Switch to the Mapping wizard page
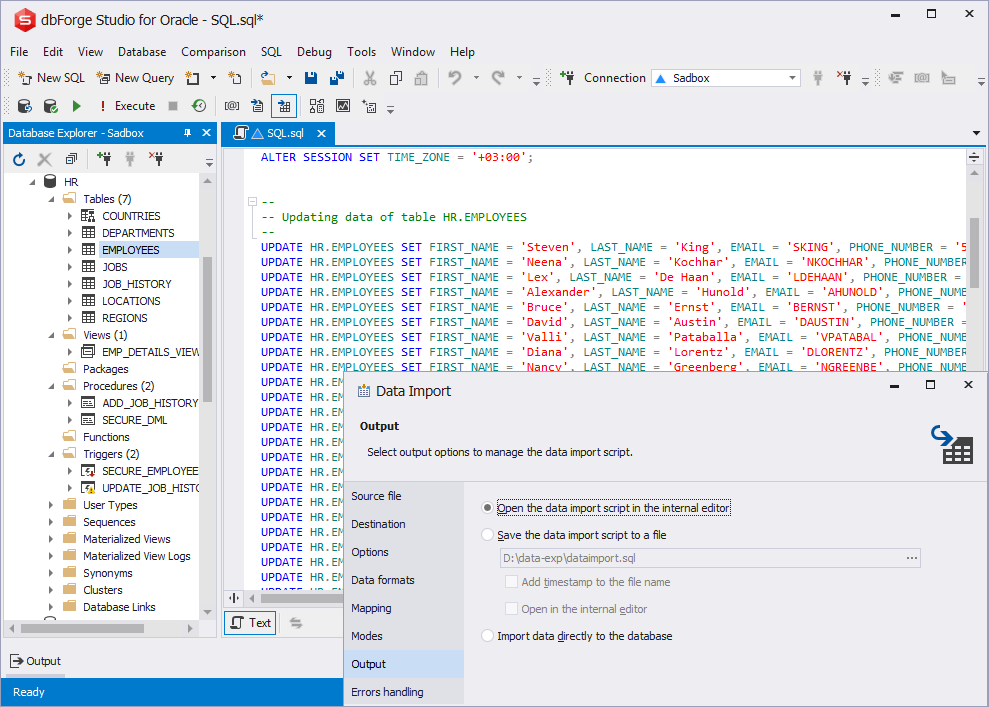 pos(372,608)
